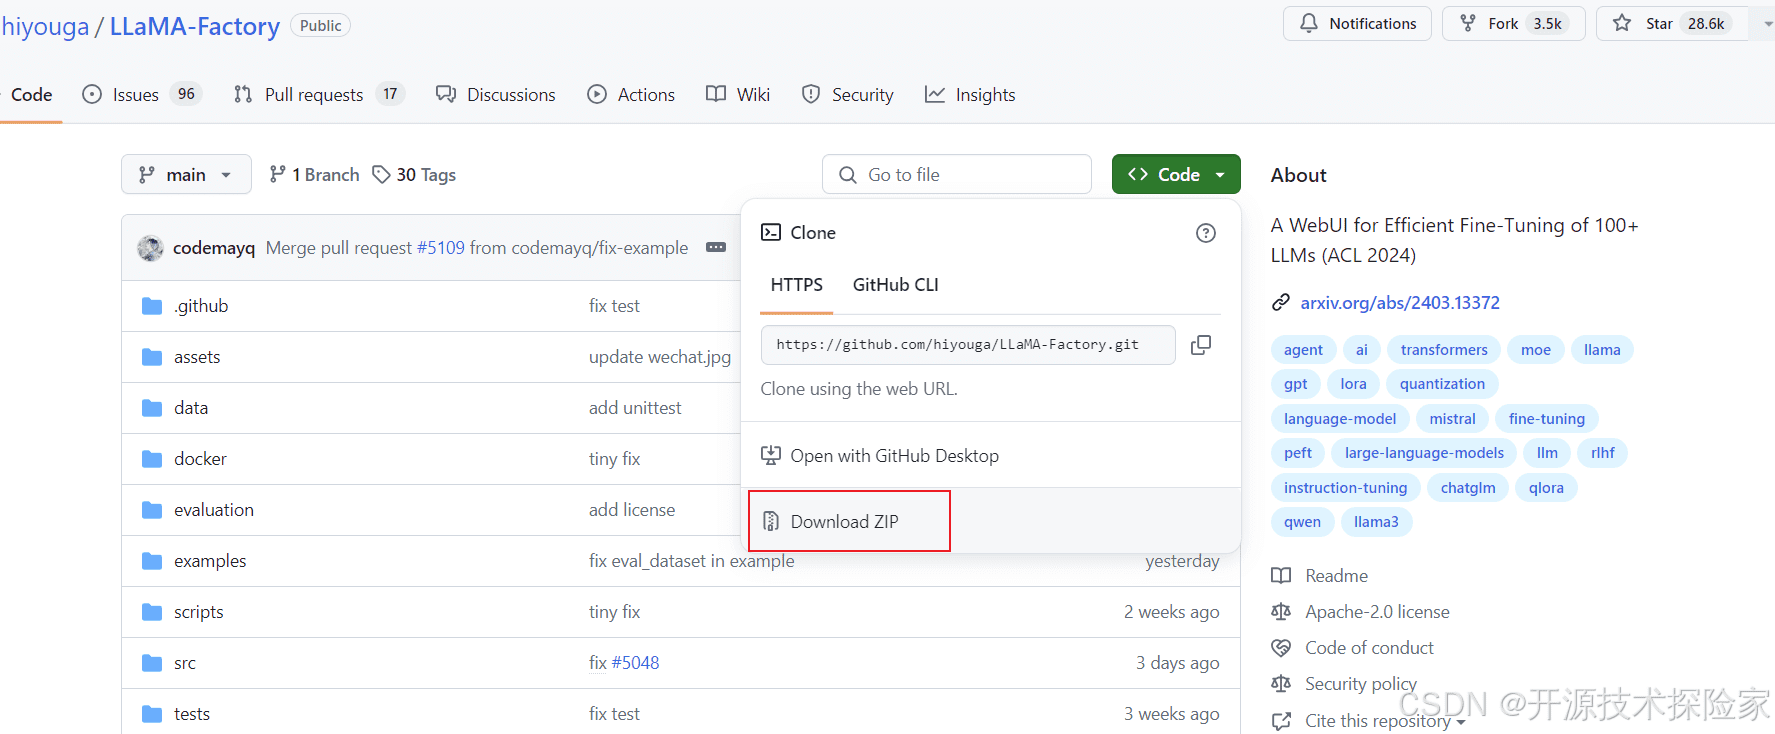Click the scripts folder icon

click(x=152, y=612)
